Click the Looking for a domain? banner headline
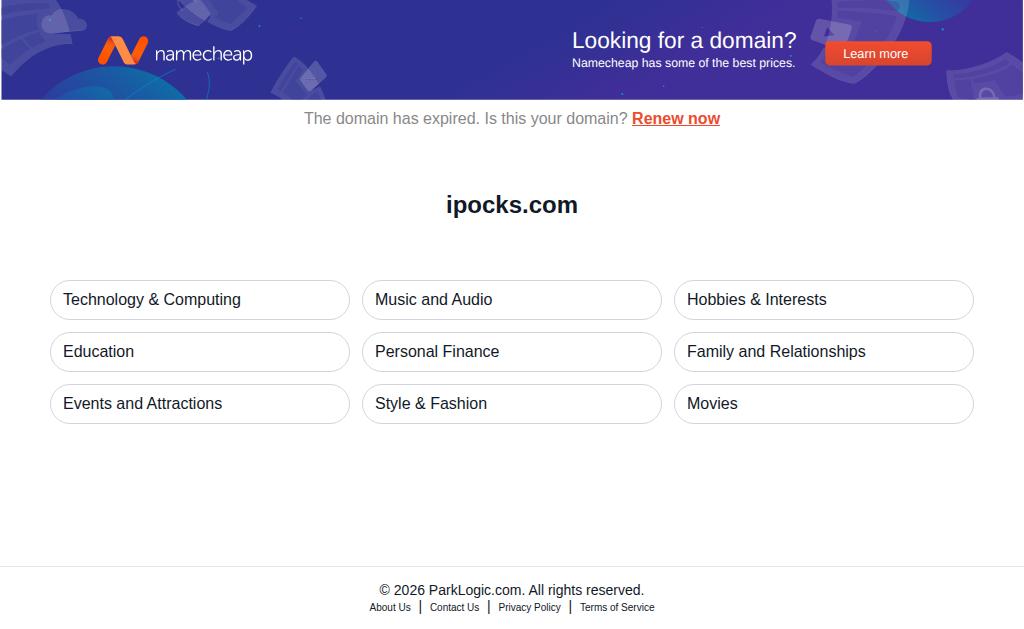 coord(684,40)
